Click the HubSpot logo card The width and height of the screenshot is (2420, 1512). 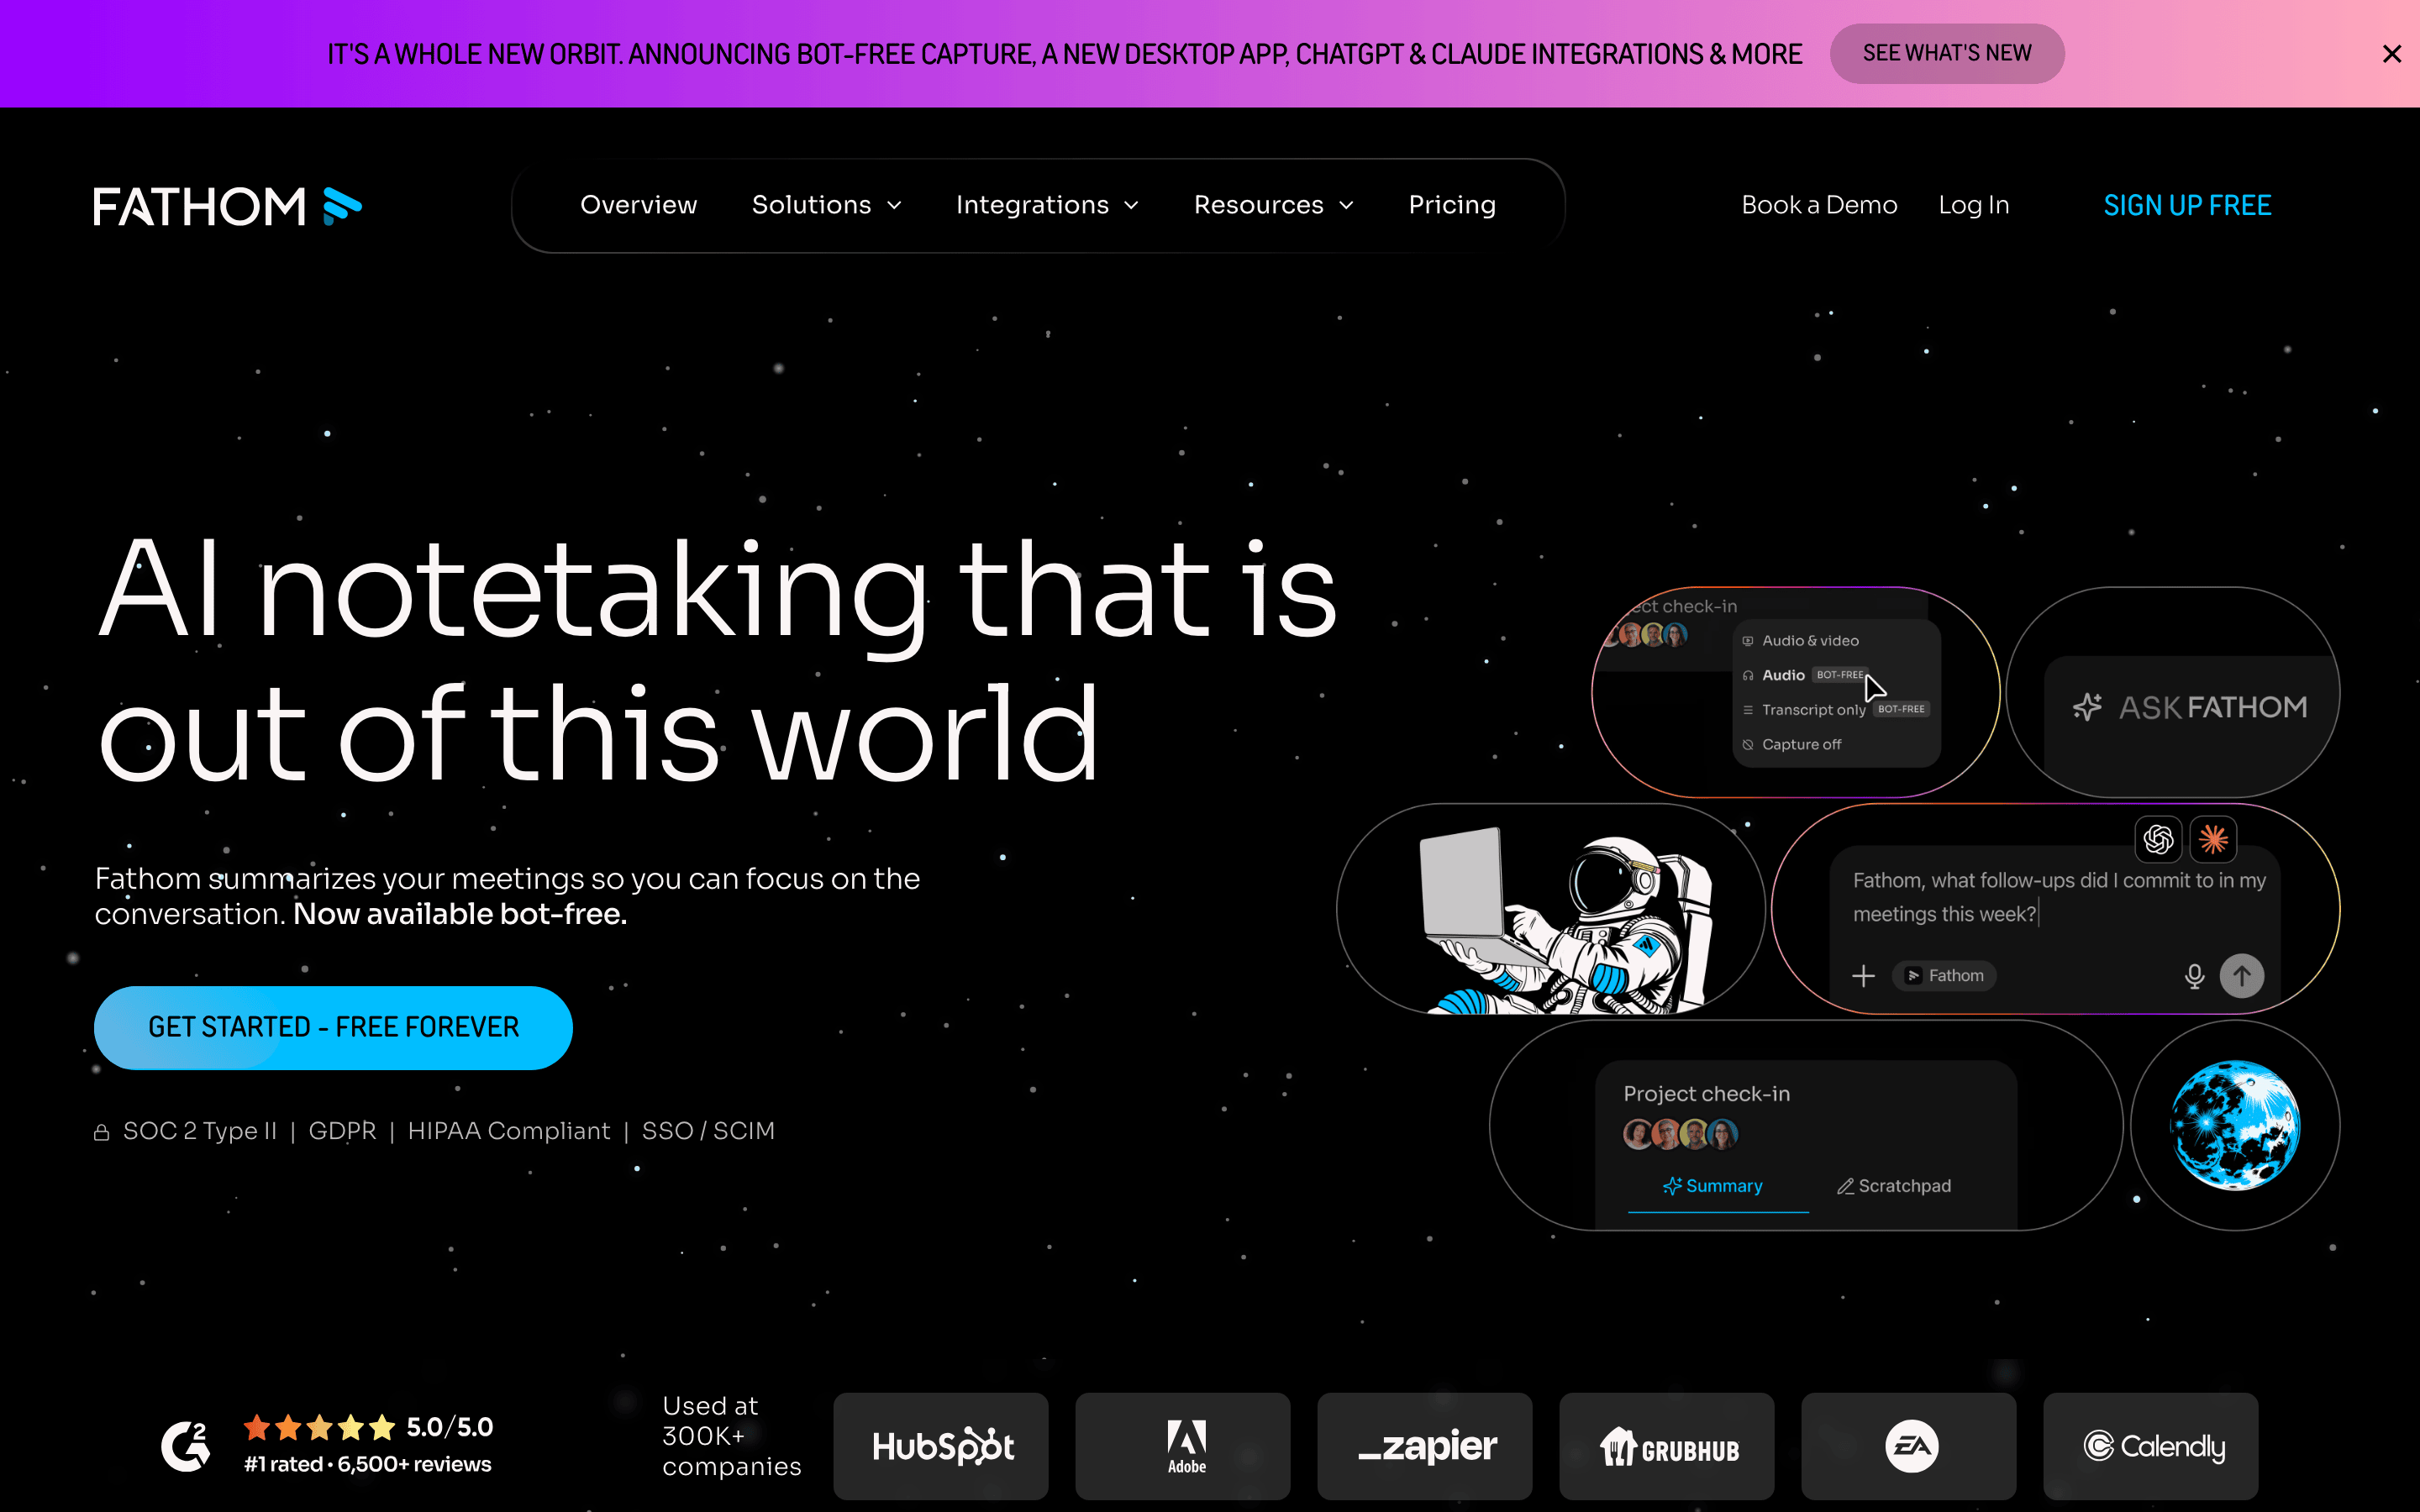[x=941, y=1446]
